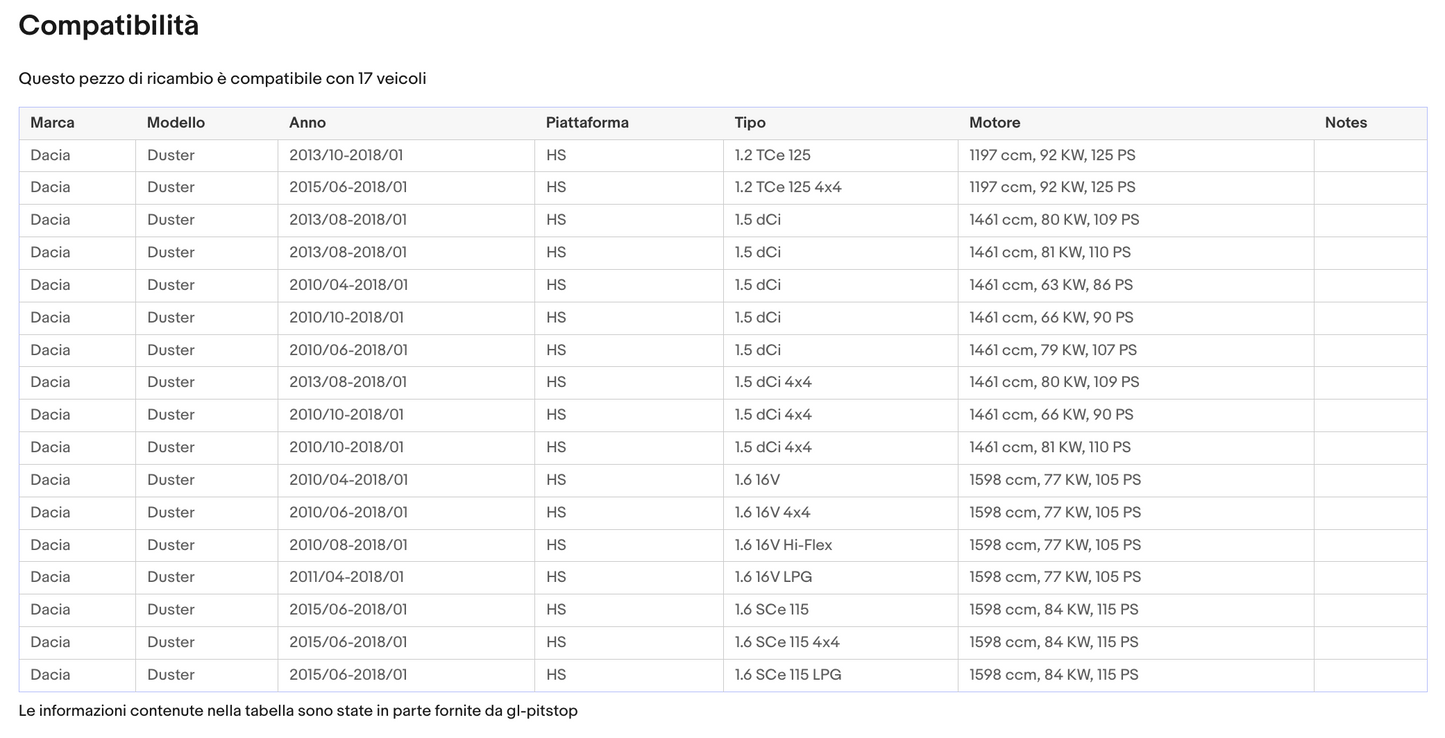
Task: Click the compatible with 17 veicoli text
Action: tap(223, 78)
